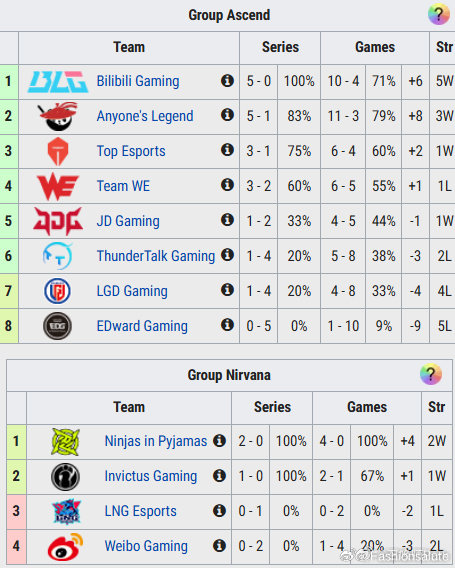Follow the Weibo Gaming link

click(146, 546)
